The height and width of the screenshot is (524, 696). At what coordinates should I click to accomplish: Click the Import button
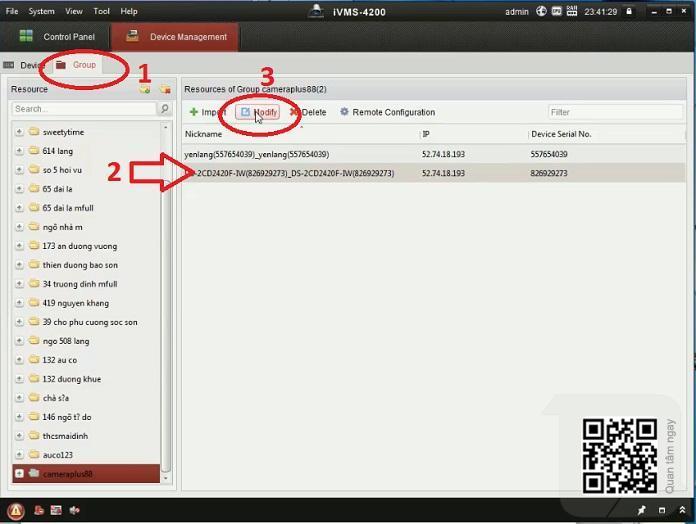pyautogui.click(x=208, y=112)
